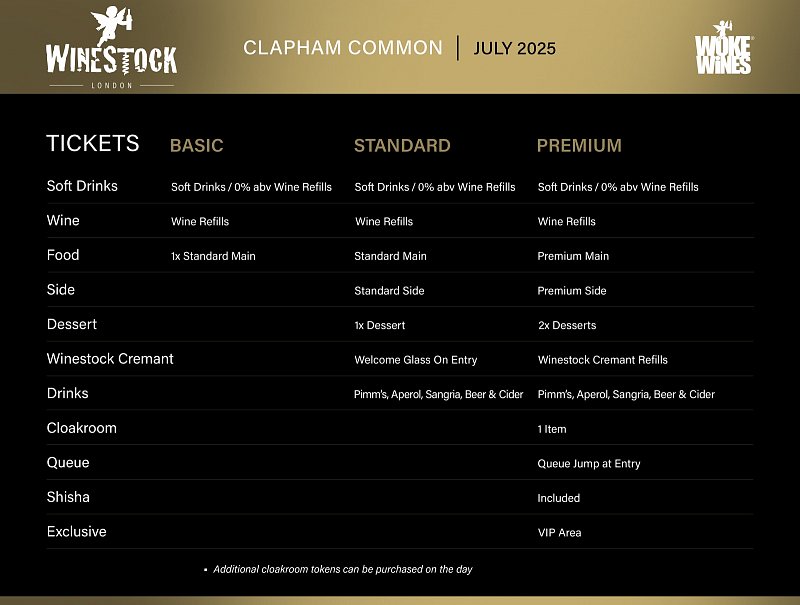
Task: Click Premium's Winestock Cremant Refills text
Action: click(602, 360)
